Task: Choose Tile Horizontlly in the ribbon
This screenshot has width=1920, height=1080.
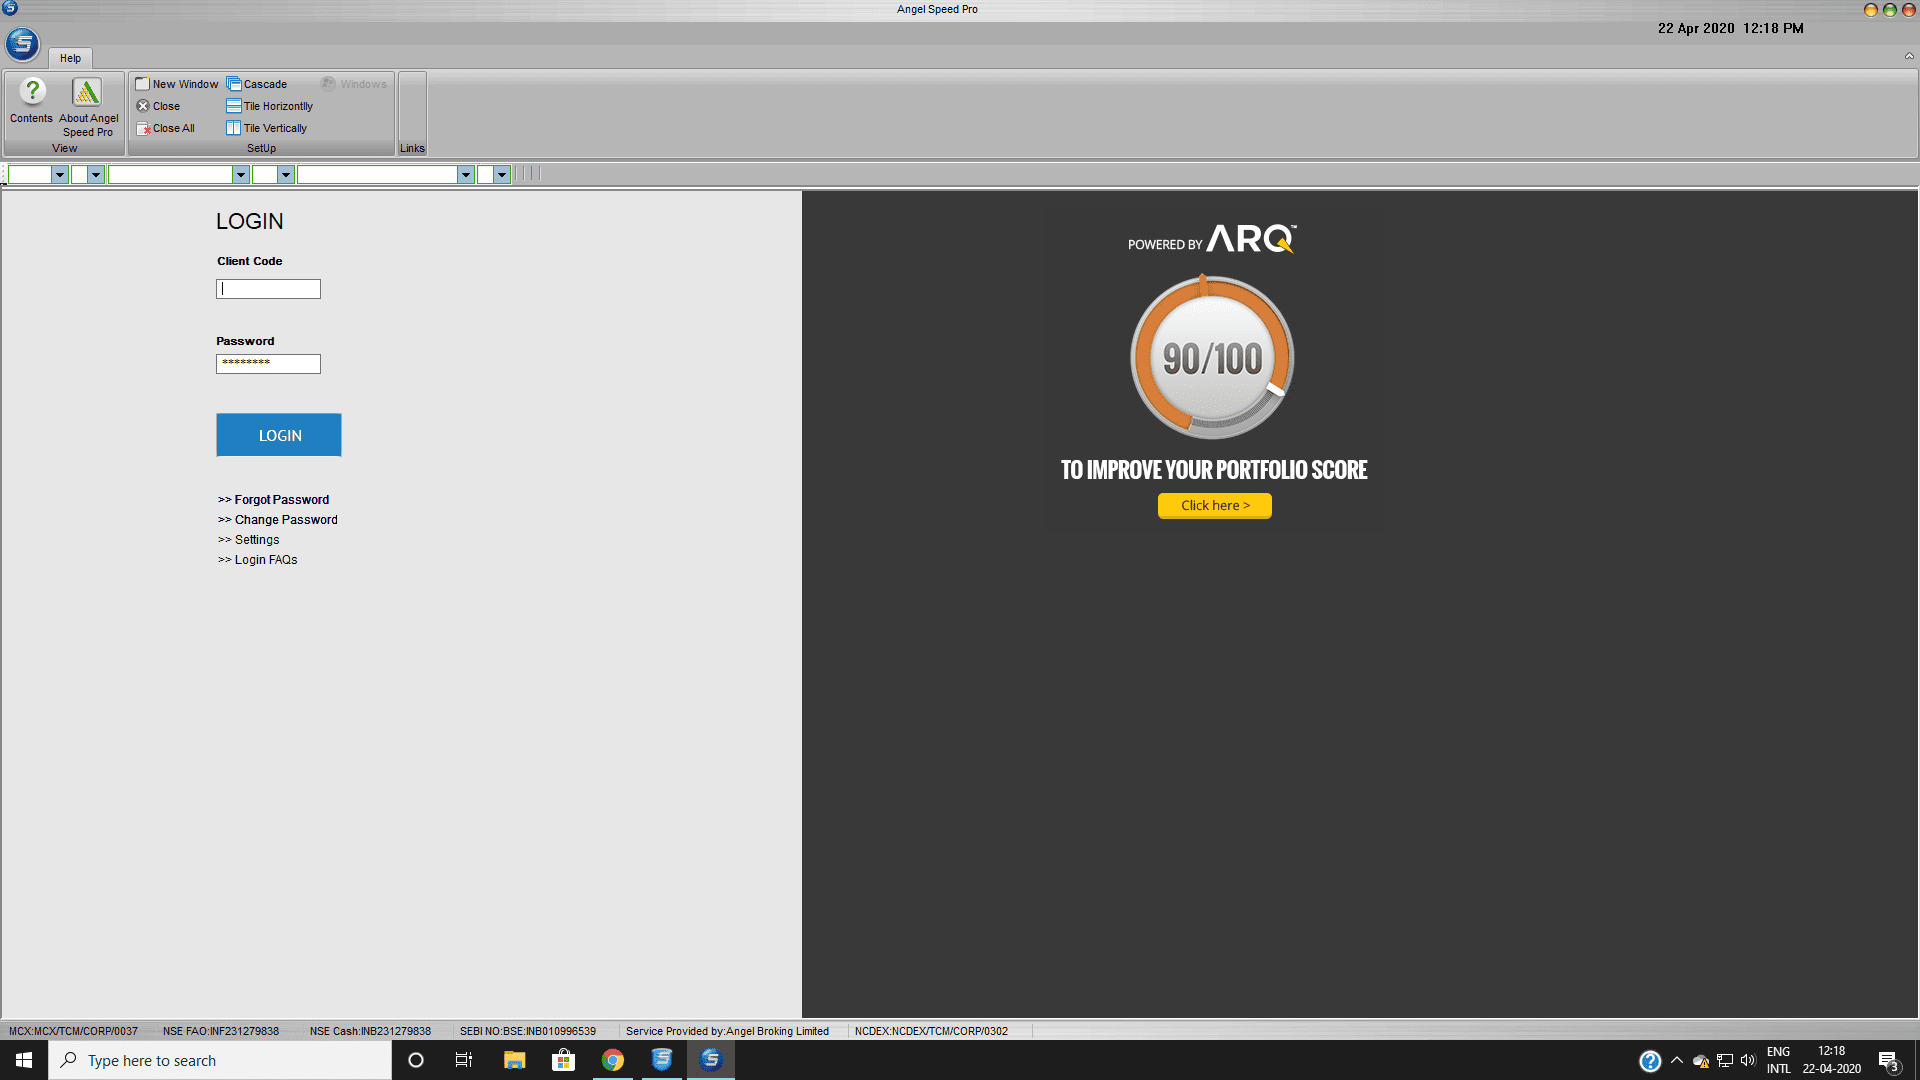Action: point(270,106)
